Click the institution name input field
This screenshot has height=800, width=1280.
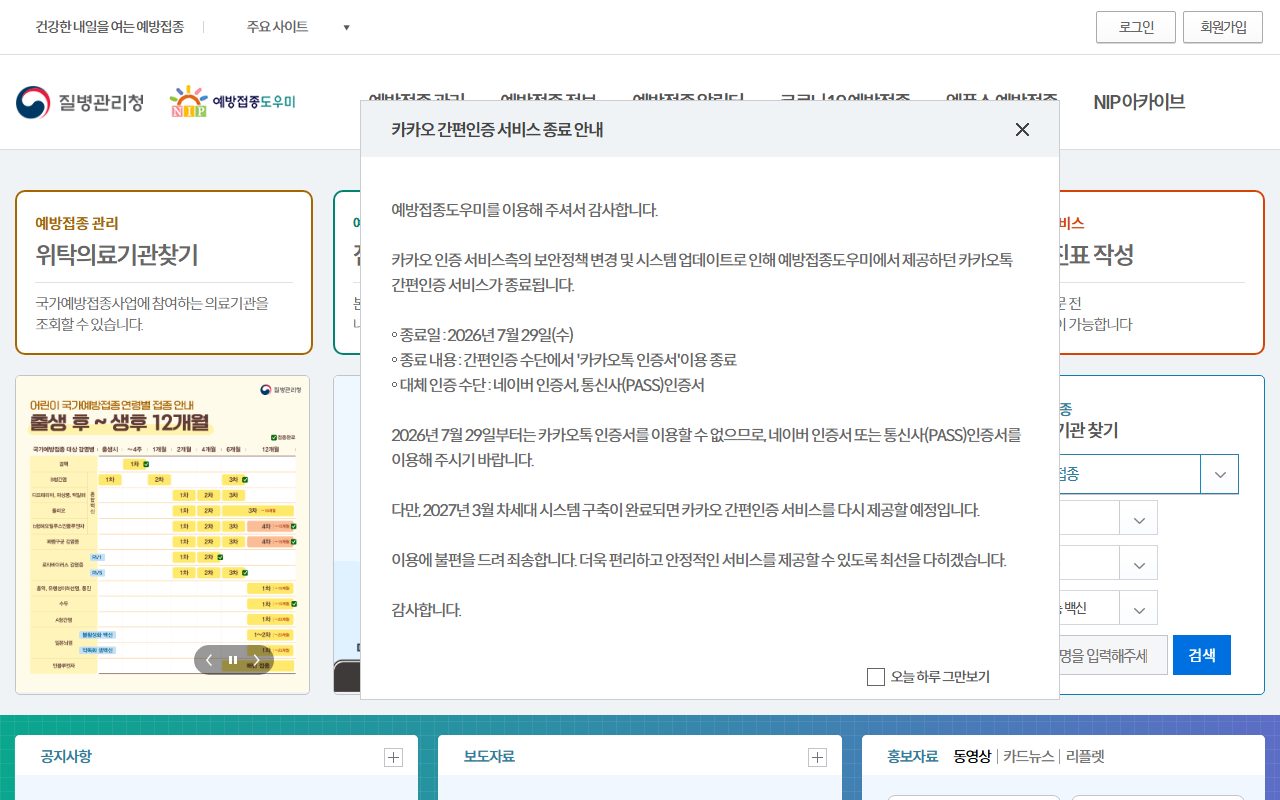[x=1113, y=655]
